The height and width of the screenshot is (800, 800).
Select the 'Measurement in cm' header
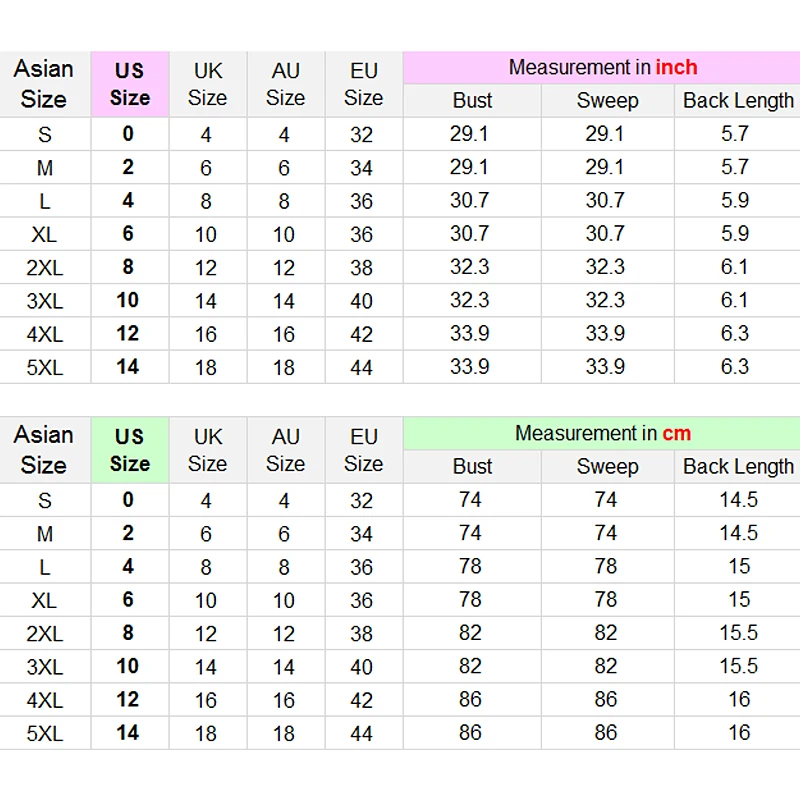pos(602,433)
